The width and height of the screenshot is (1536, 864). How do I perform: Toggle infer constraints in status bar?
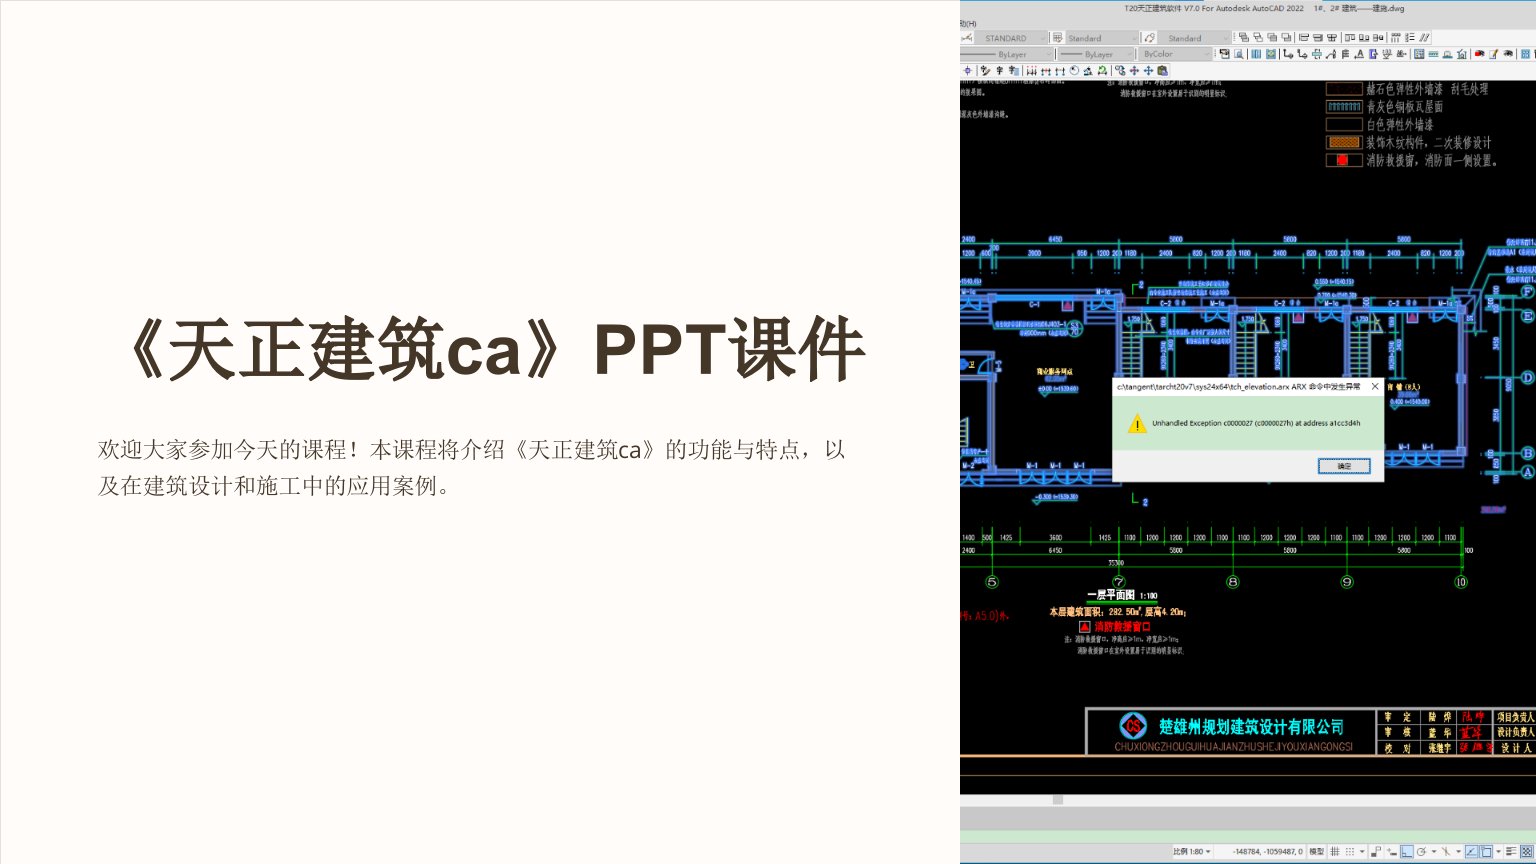[x=1375, y=852]
